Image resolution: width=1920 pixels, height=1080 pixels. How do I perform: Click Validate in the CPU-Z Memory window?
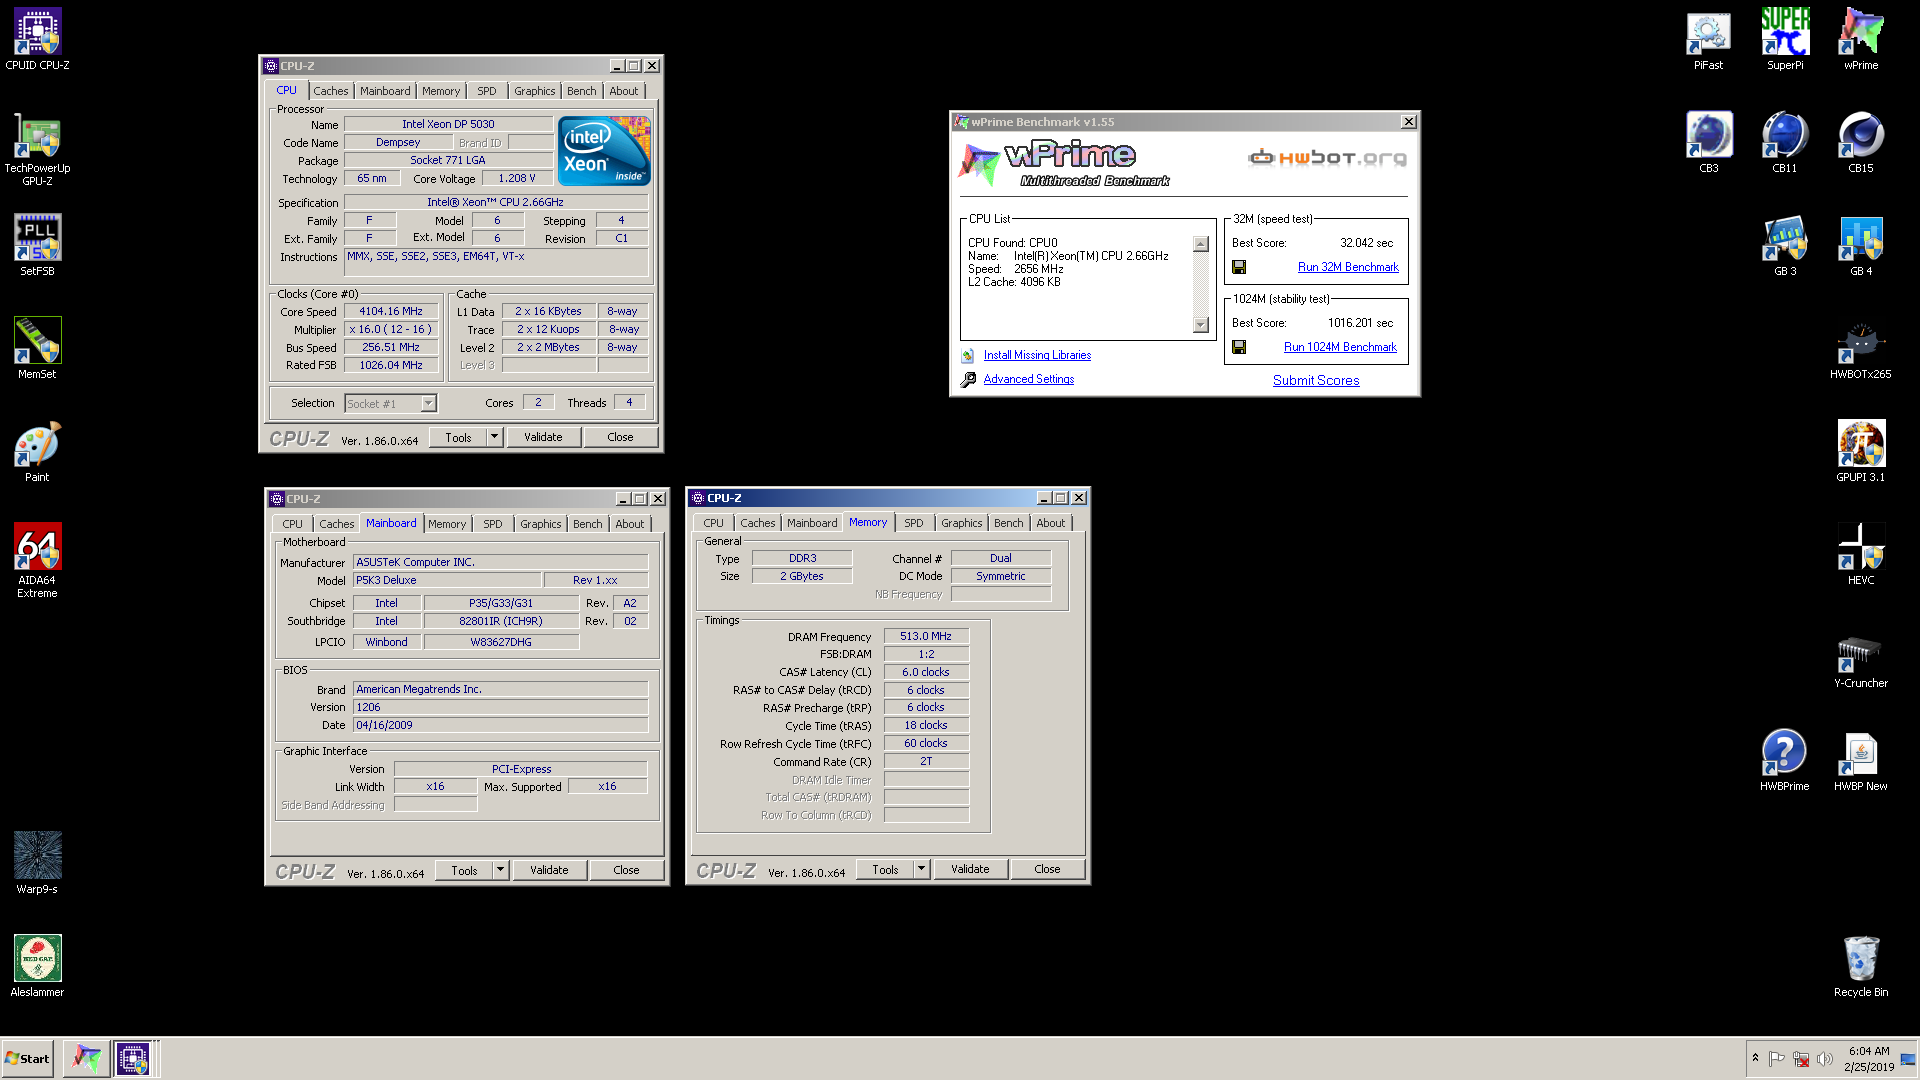click(x=970, y=869)
